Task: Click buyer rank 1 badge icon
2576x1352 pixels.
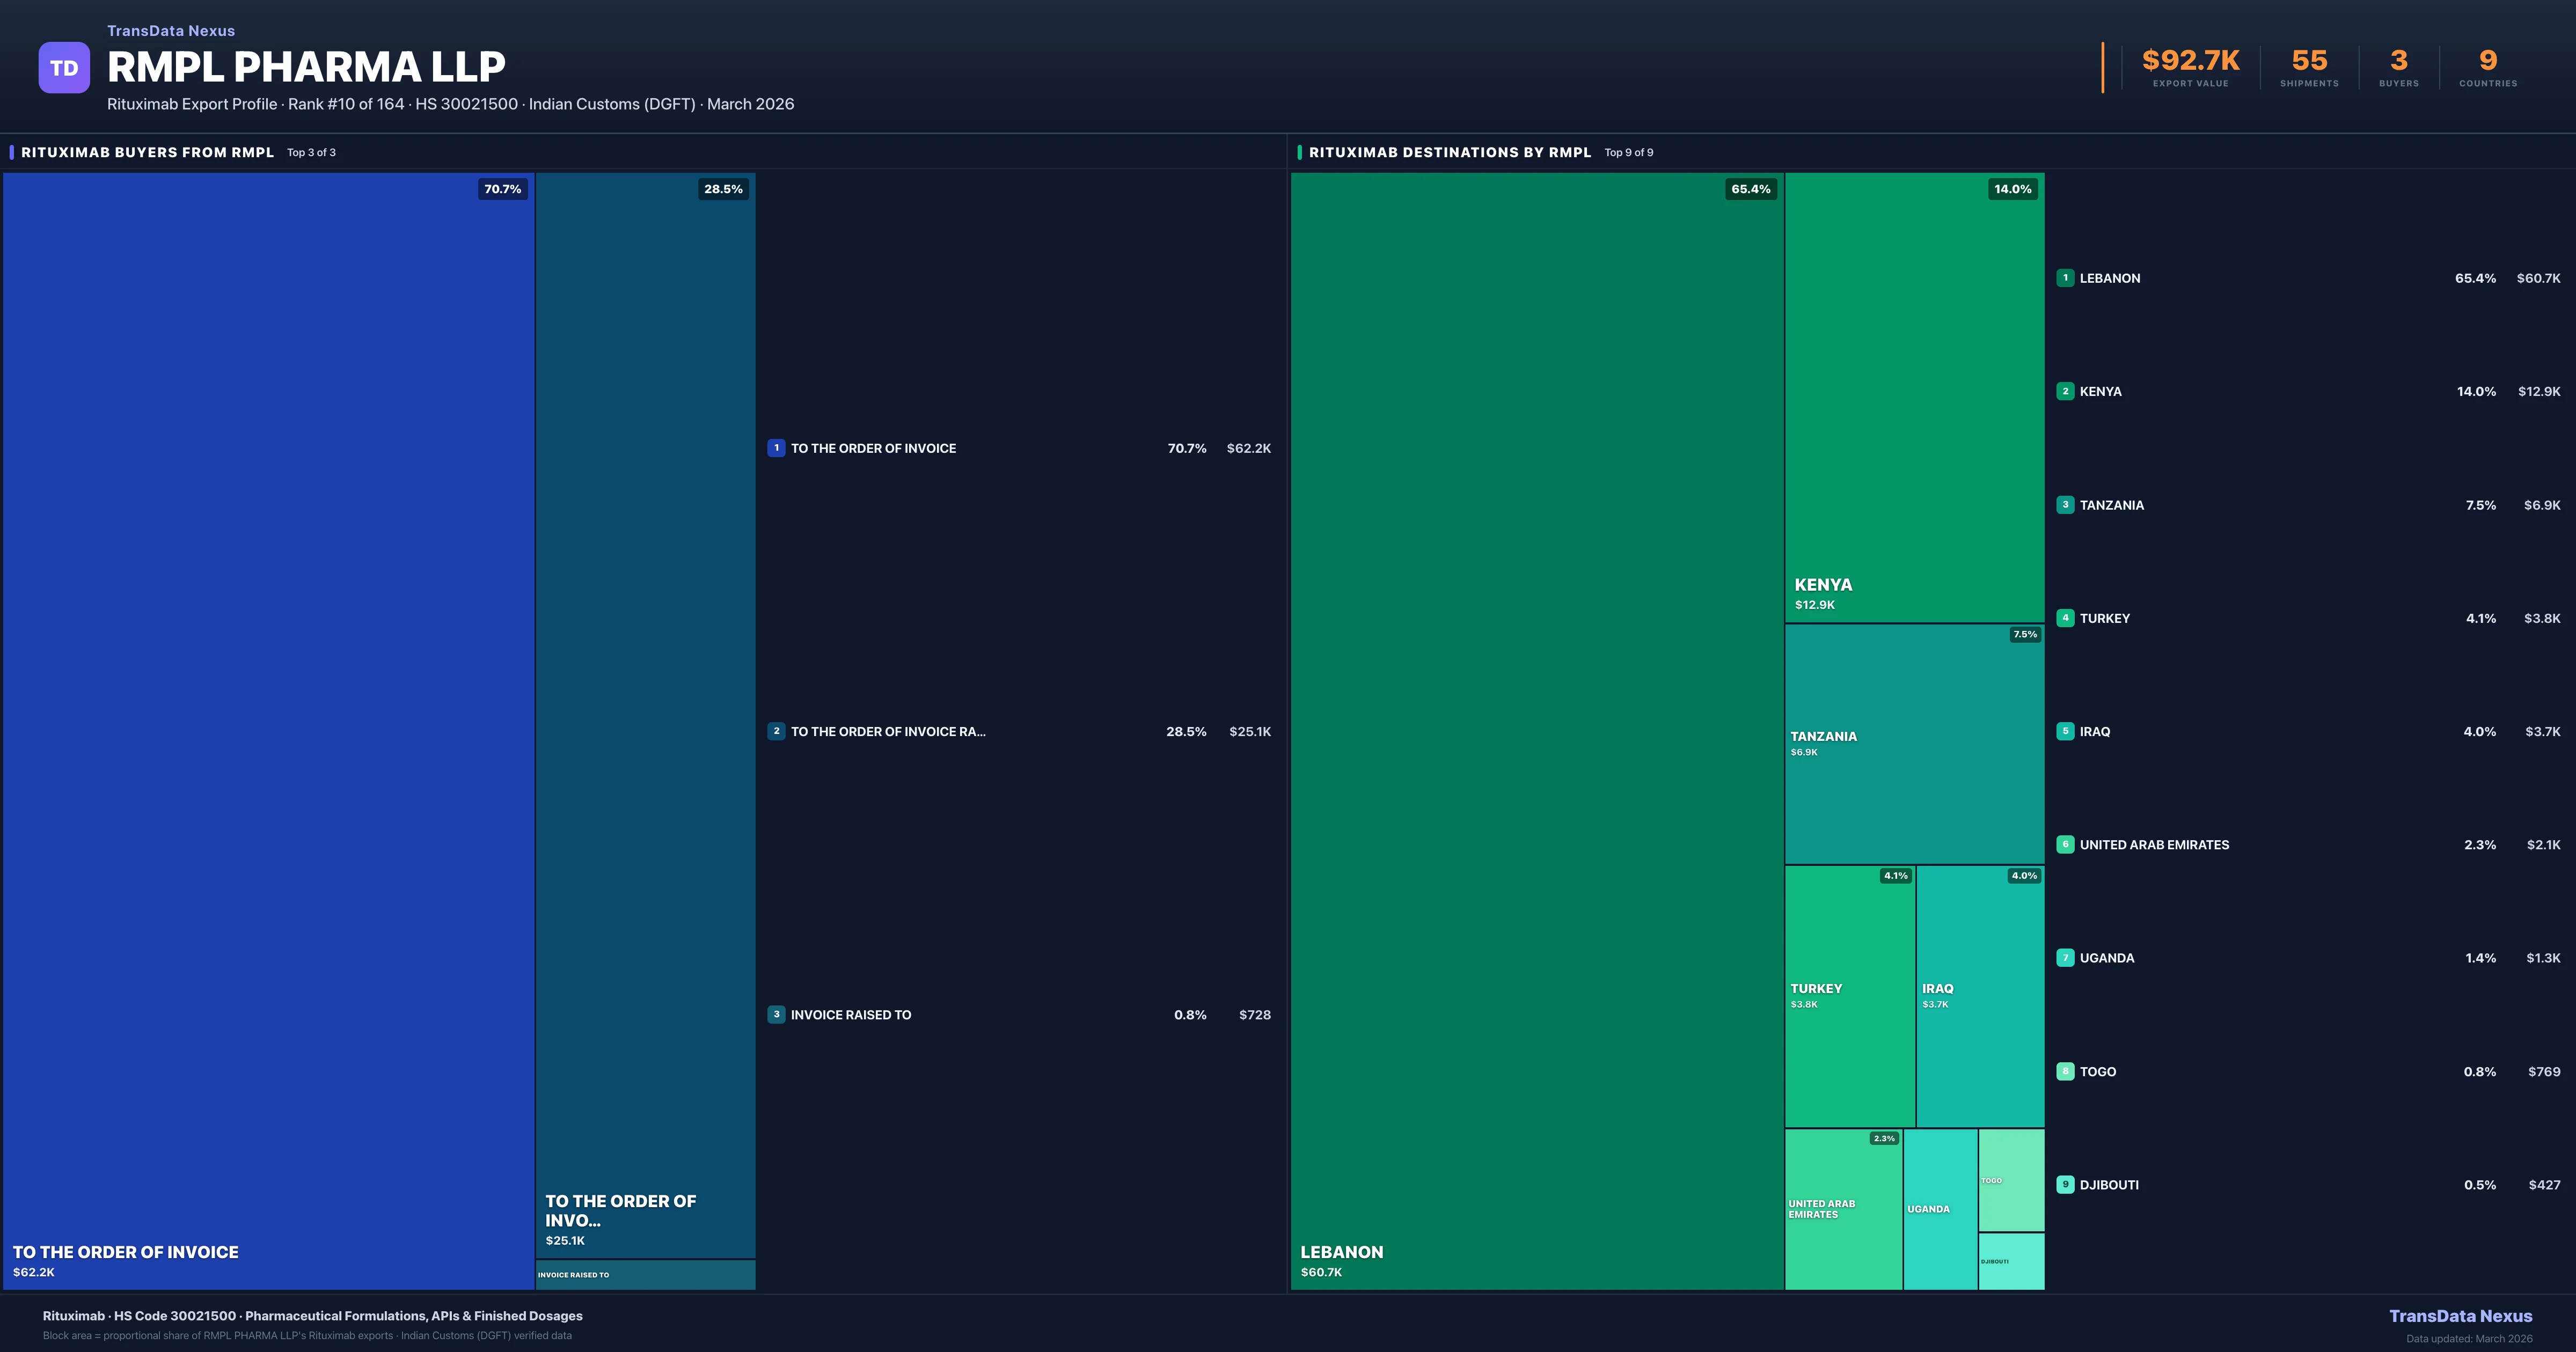Action: [x=776, y=448]
